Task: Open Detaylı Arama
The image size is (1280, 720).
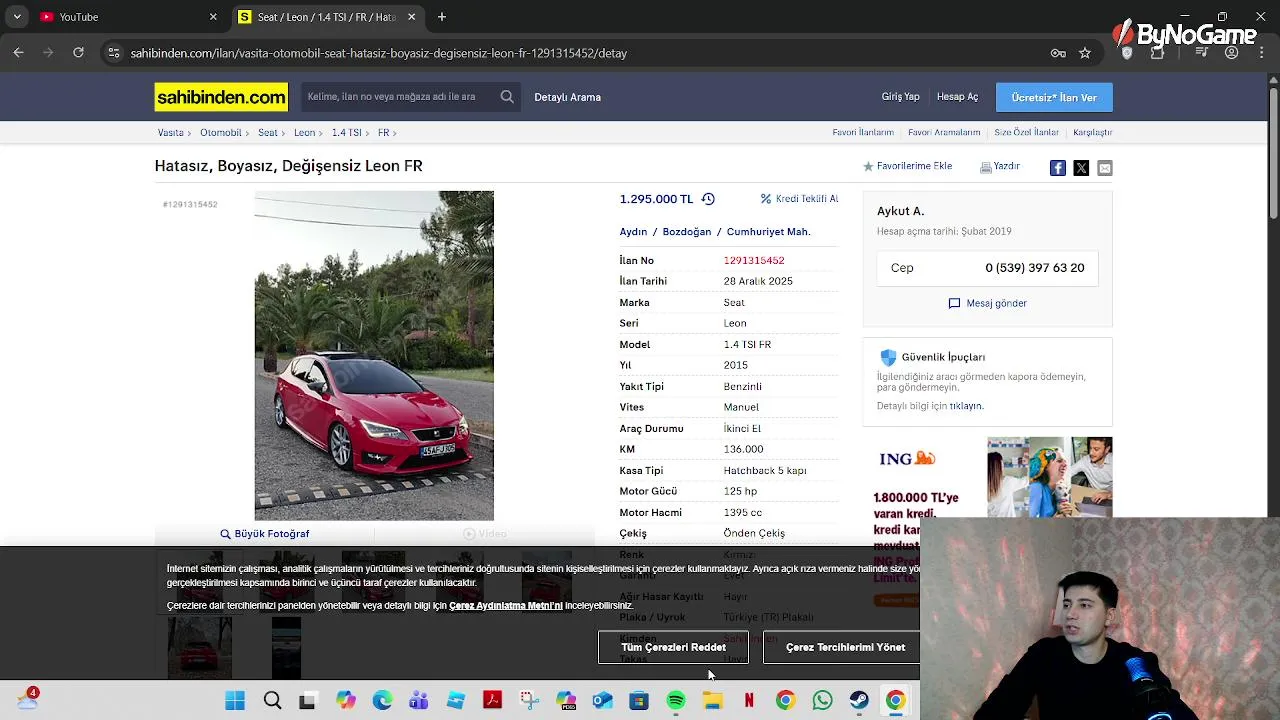Action: [567, 97]
